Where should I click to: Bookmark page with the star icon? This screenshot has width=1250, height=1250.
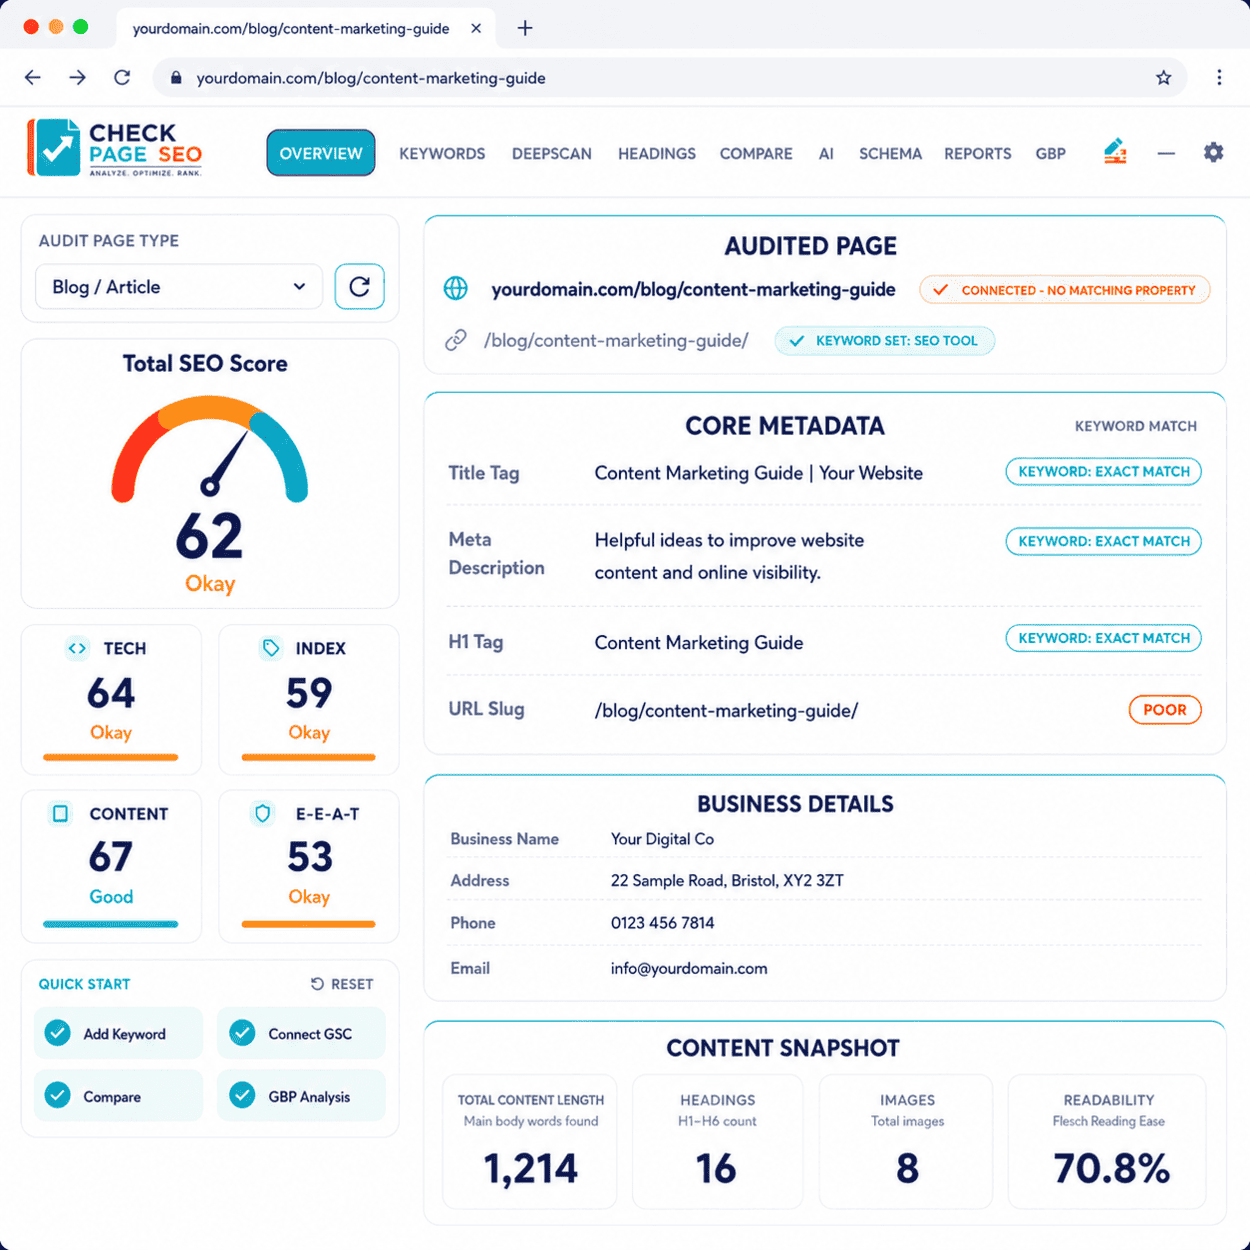1163,77
